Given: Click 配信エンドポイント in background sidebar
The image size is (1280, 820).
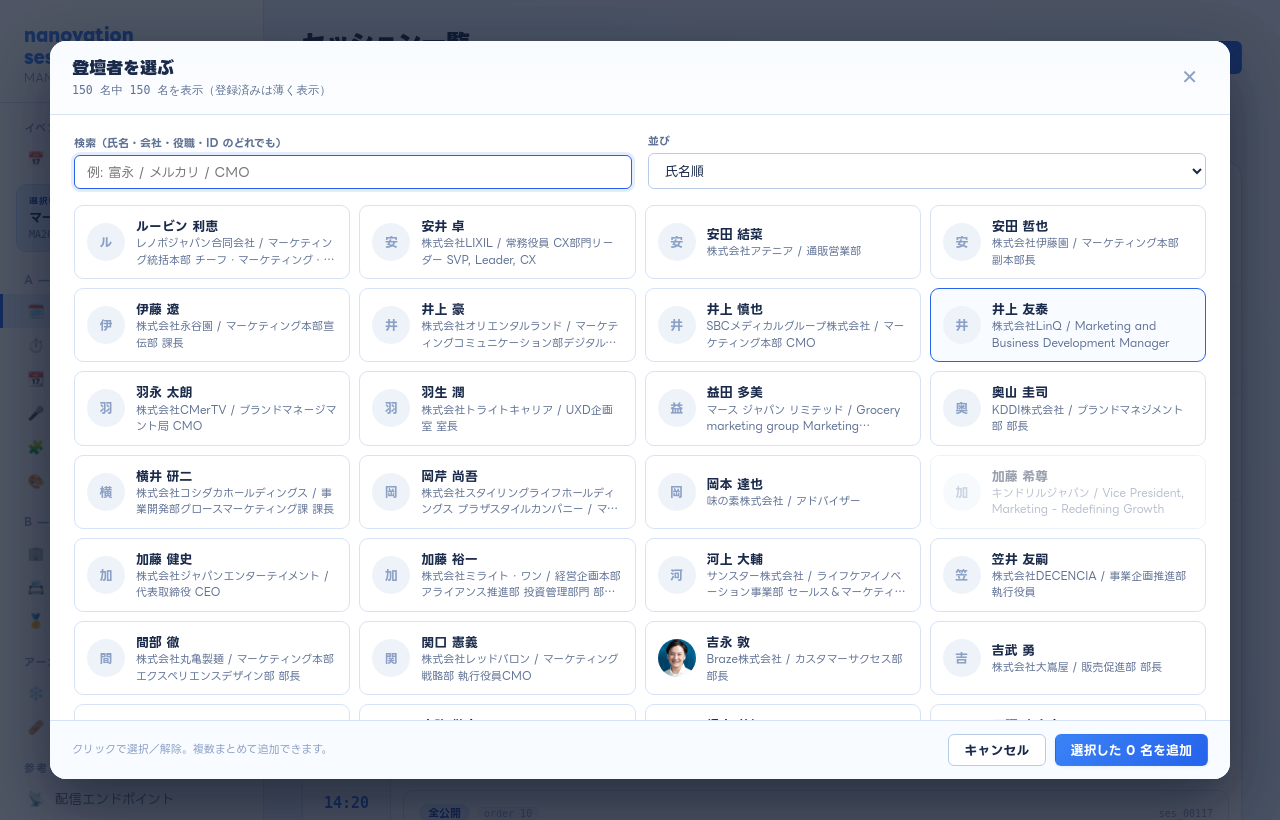Looking at the screenshot, I should click(x=115, y=799).
